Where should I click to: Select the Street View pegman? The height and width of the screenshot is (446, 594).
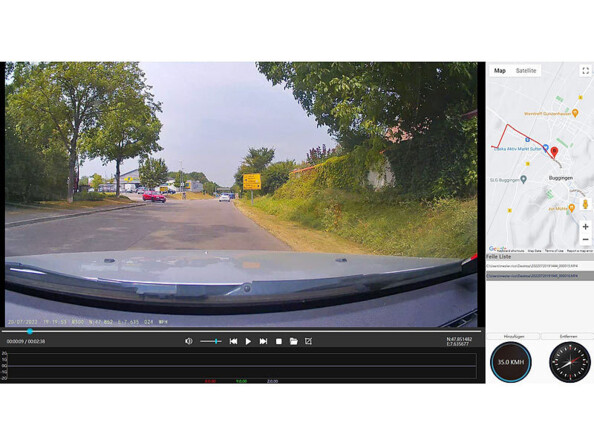tap(585, 204)
